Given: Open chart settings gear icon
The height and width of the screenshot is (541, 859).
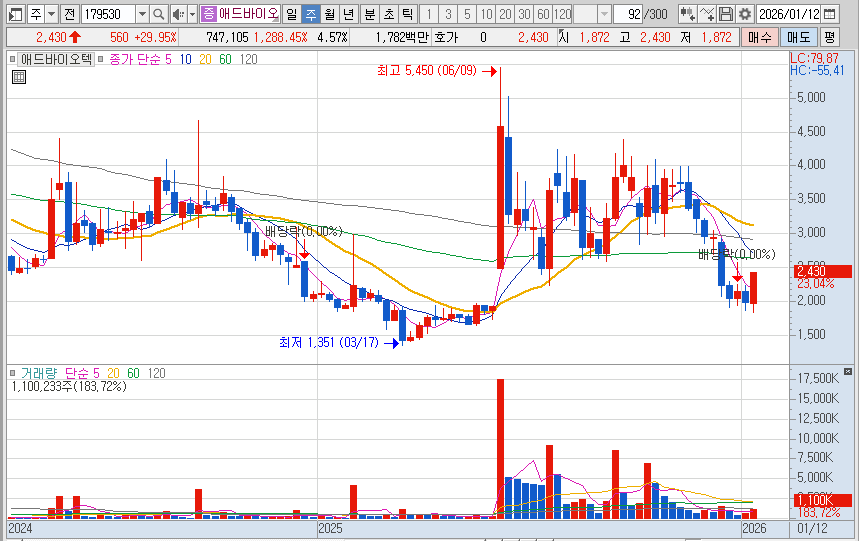Looking at the screenshot, I should coord(745,14).
